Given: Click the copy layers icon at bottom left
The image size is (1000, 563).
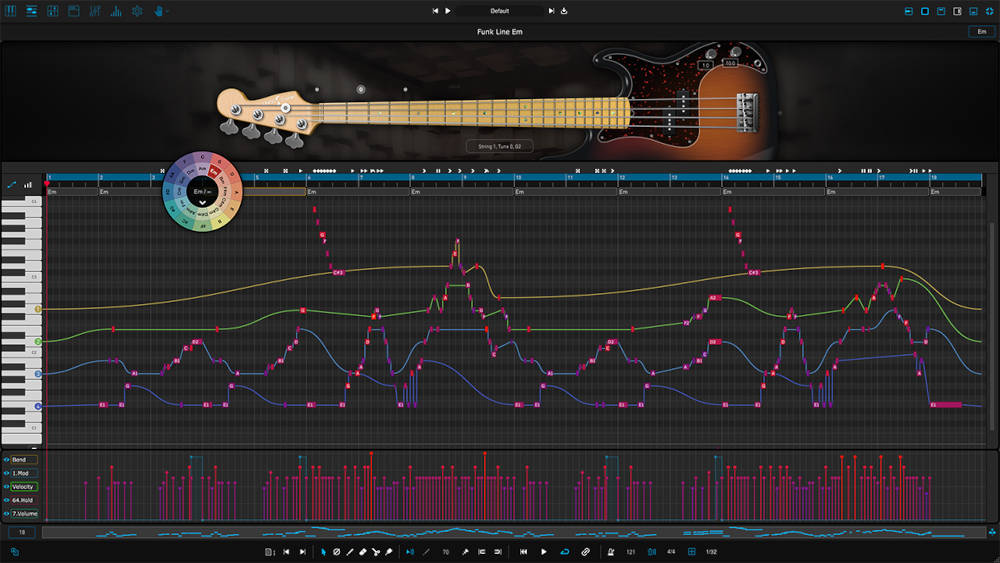Looking at the screenshot, I should click(x=14, y=552).
